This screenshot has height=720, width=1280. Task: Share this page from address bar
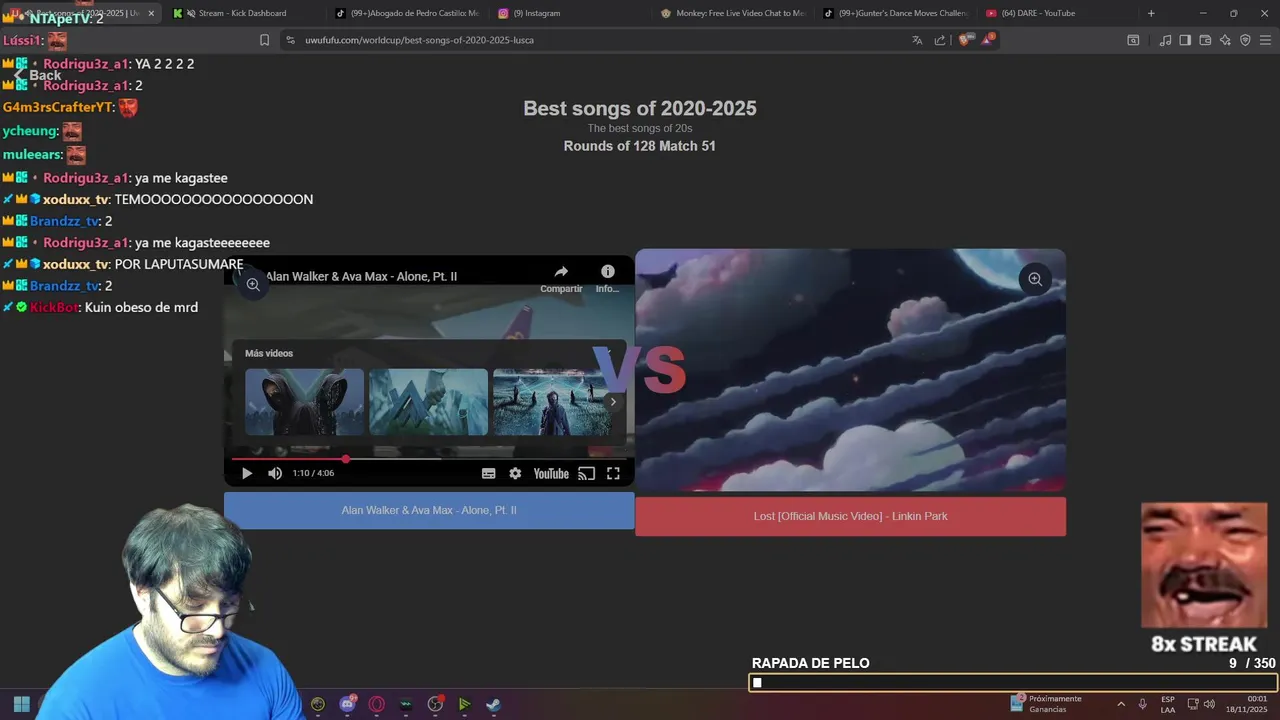click(x=940, y=40)
